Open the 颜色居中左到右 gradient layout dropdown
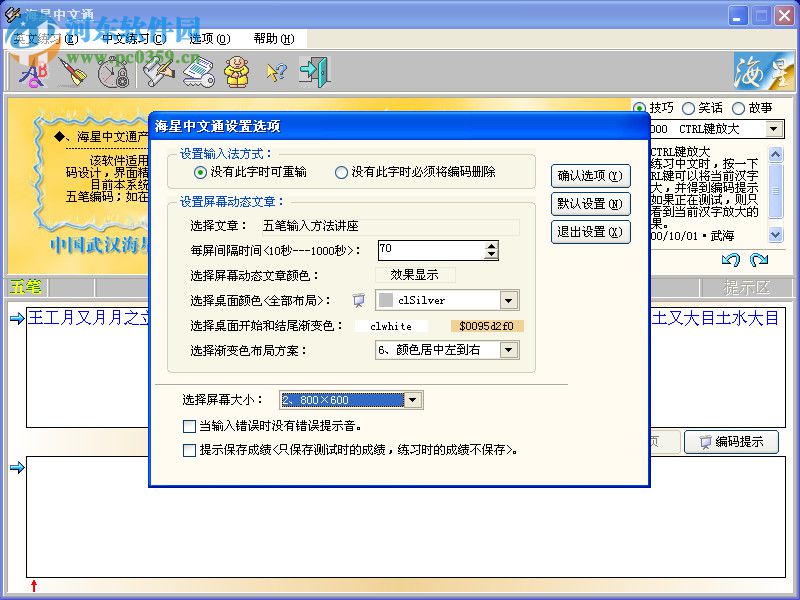Screen dimensions: 800x600 (508, 350)
